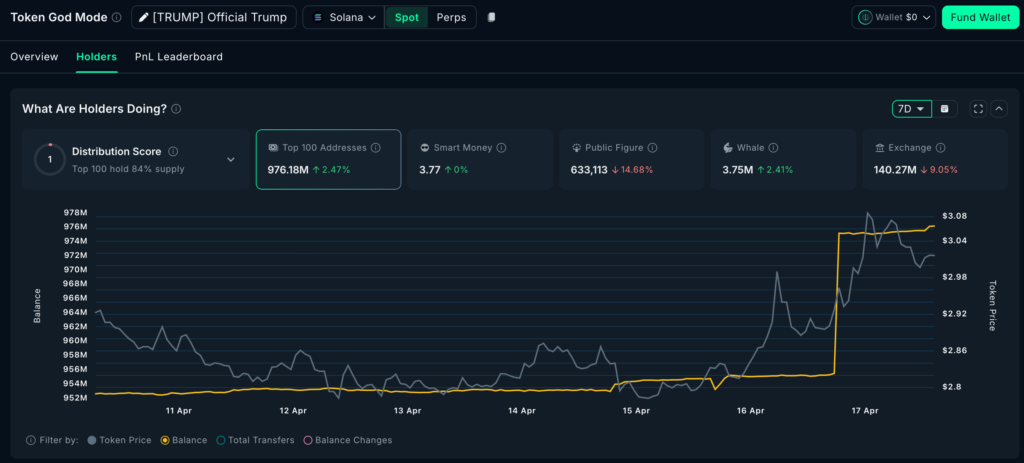
Task: Click the calendar icon beside the 7D selector
Action: (x=946, y=109)
